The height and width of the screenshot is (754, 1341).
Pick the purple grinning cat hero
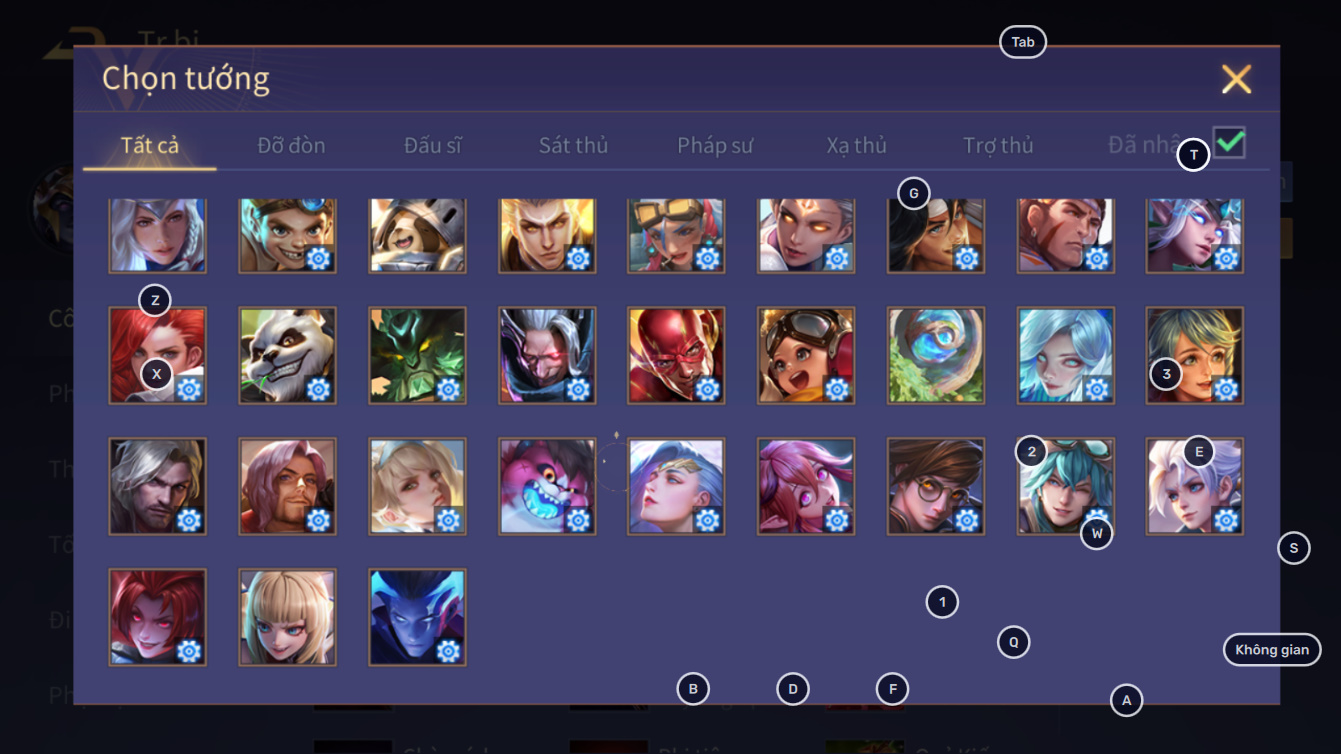(547, 486)
